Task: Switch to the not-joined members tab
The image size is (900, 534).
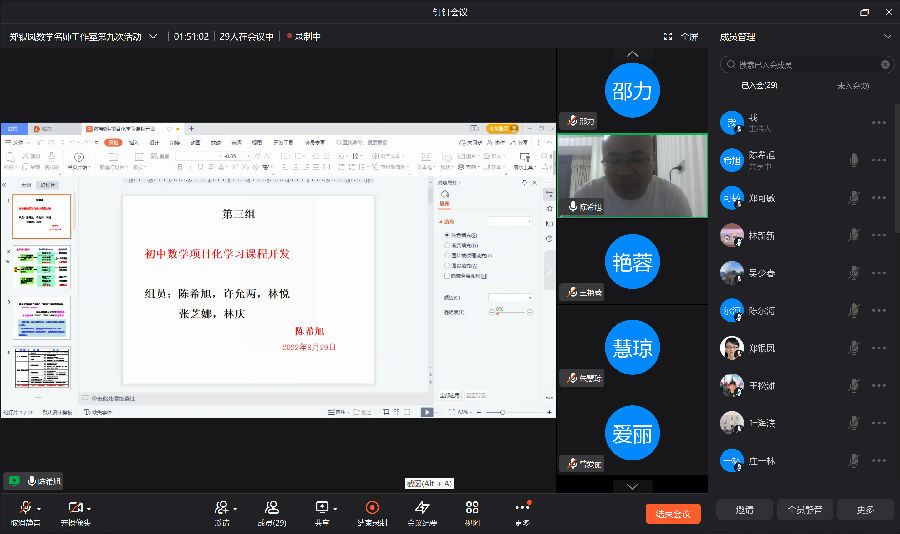Action: (852, 86)
